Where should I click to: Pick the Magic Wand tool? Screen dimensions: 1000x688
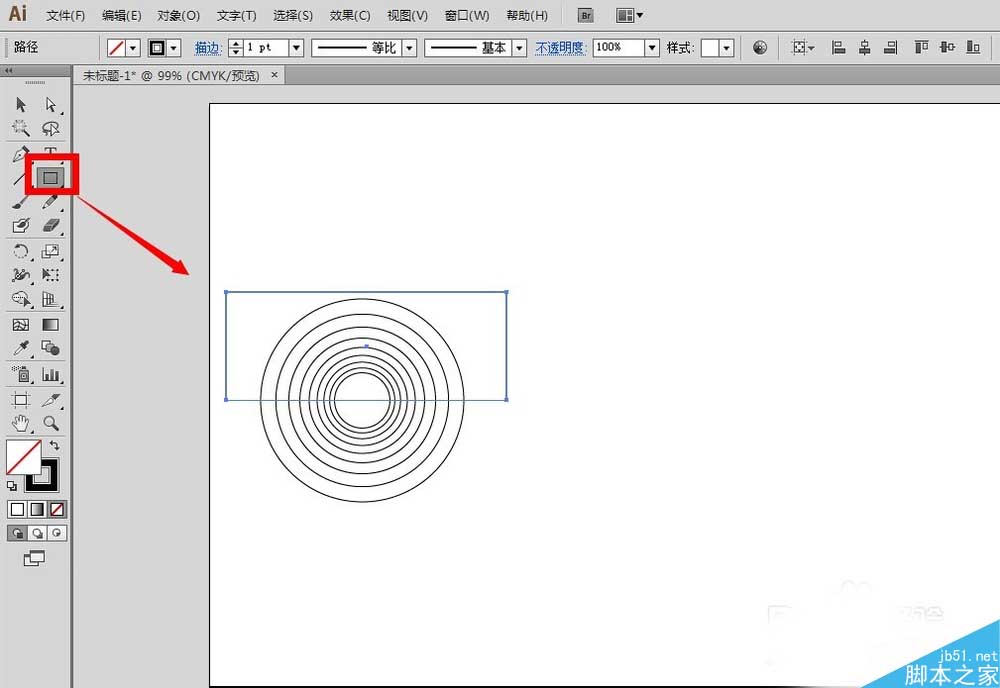[21, 129]
